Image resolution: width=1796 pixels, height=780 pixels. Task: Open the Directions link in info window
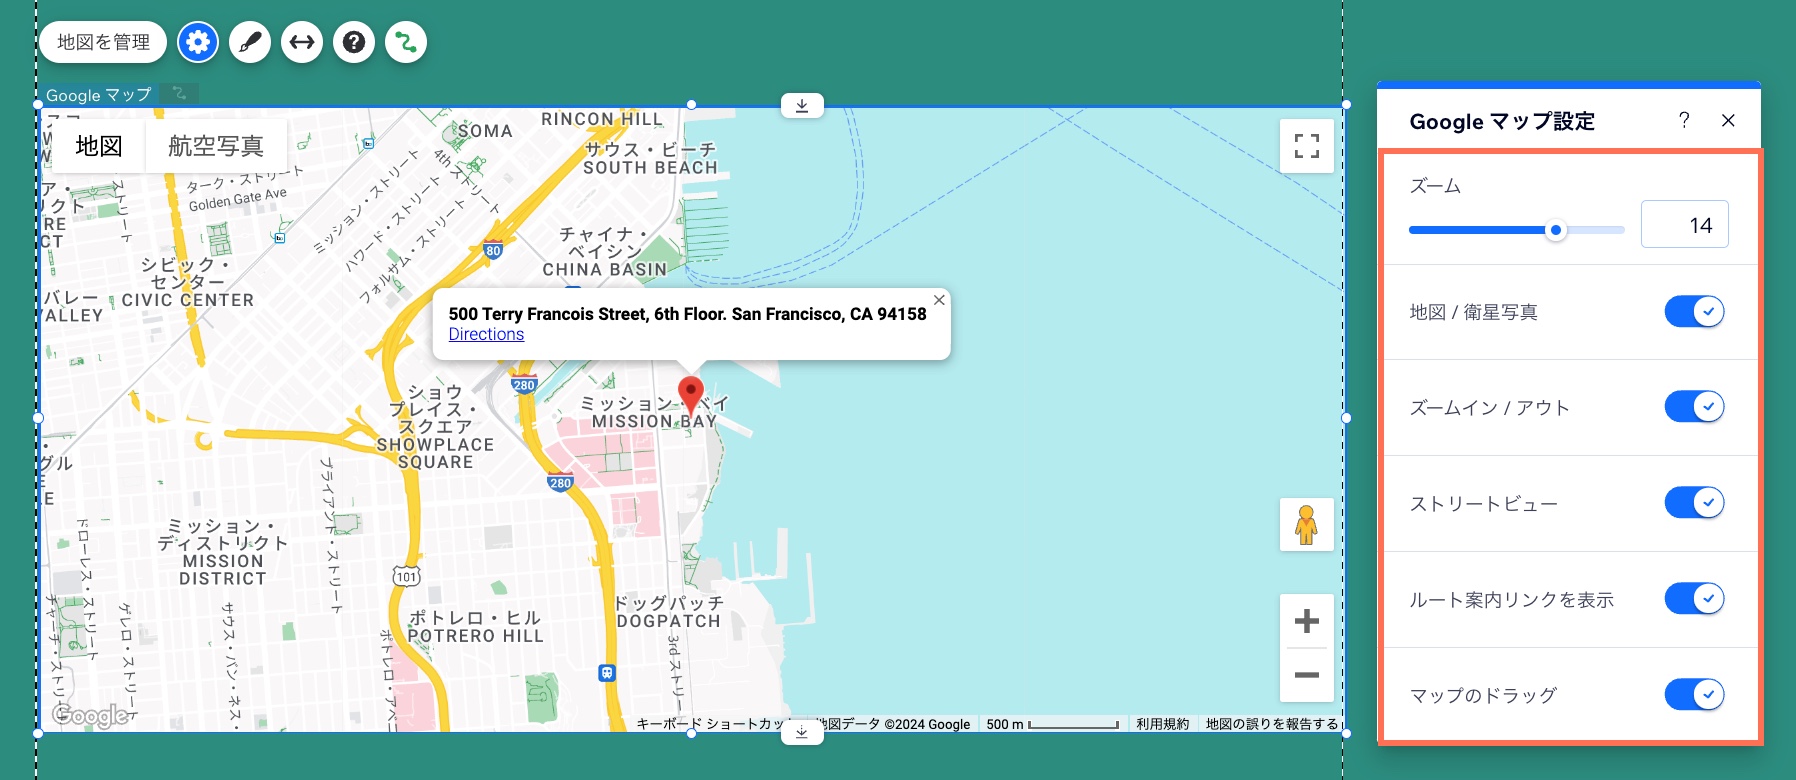point(486,334)
